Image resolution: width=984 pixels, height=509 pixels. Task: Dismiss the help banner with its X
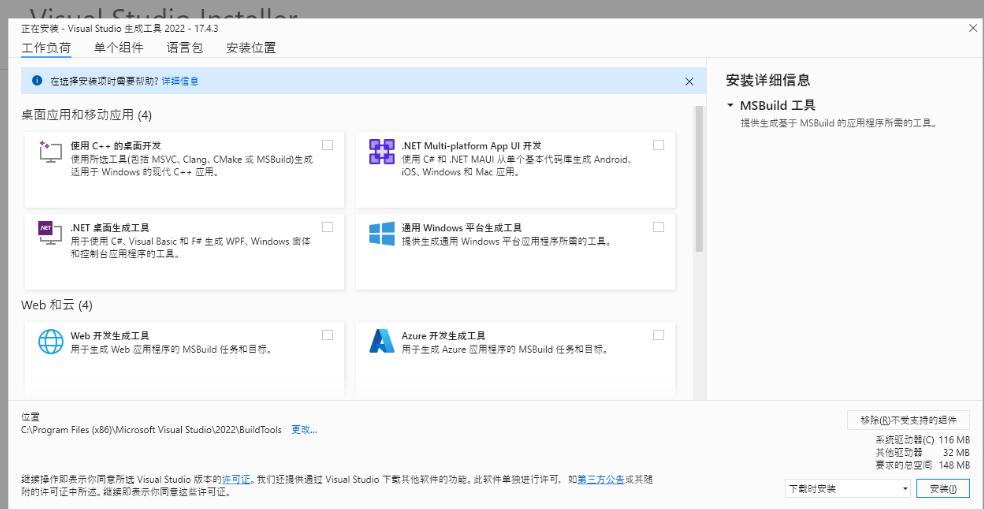(689, 82)
